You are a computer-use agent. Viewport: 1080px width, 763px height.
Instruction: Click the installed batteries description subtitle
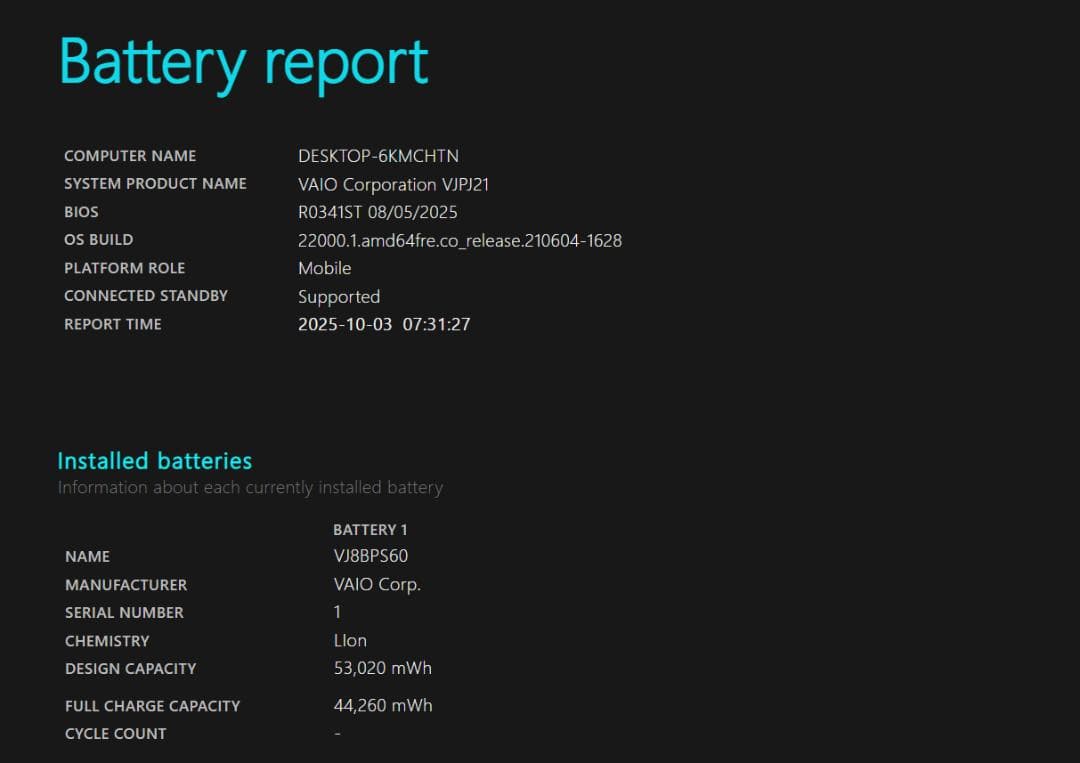250,488
